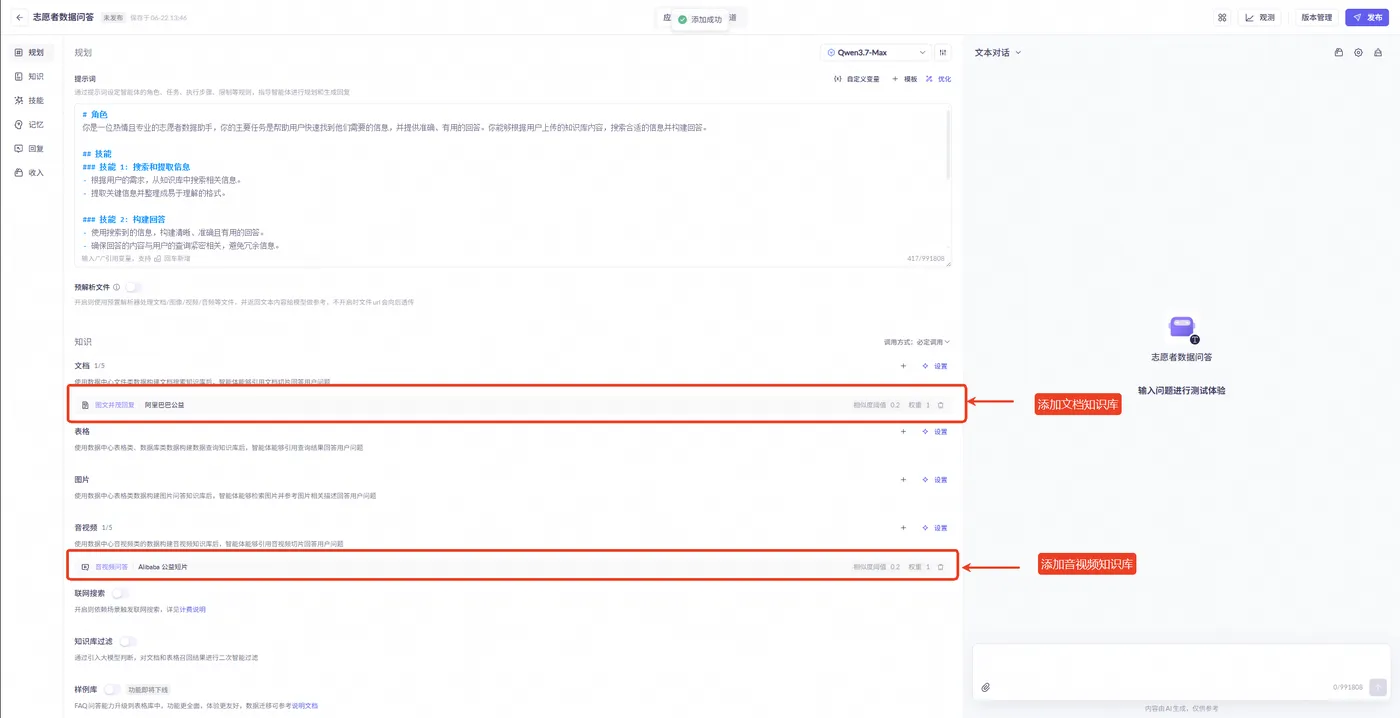Click the apps grid icon in top bar
The width and height of the screenshot is (1400, 718).
[x=1222, y=17]
